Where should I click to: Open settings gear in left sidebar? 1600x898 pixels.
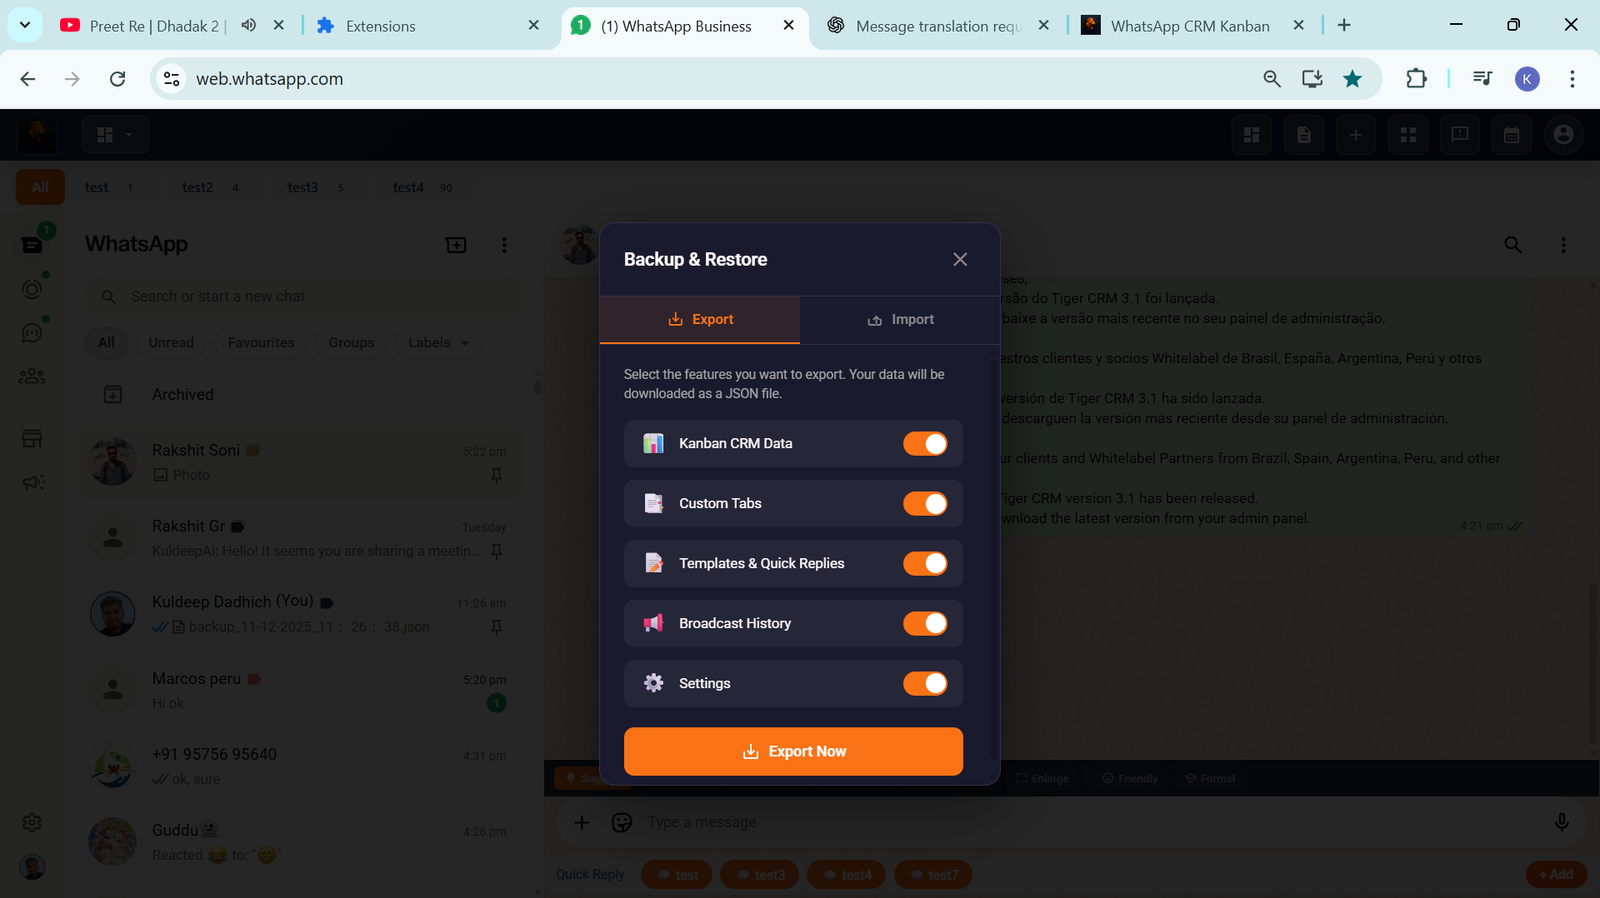point(32,822)
